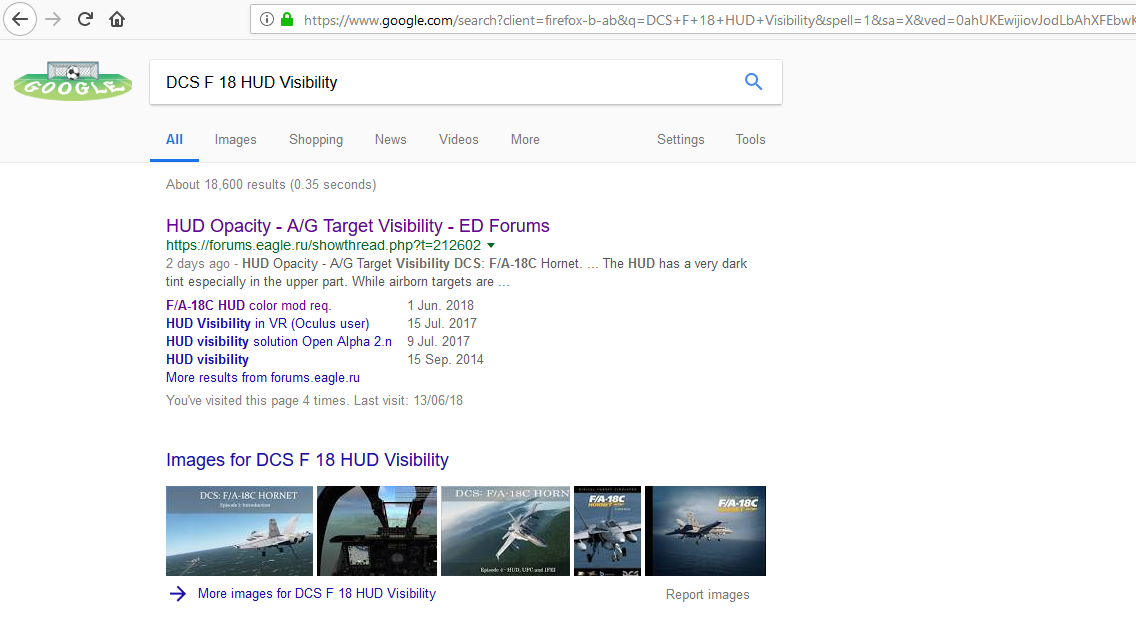Viewport: 1136px width, 618px height.
Task: Click the date 15 Sep. 2014
Action: click(446, 360)
